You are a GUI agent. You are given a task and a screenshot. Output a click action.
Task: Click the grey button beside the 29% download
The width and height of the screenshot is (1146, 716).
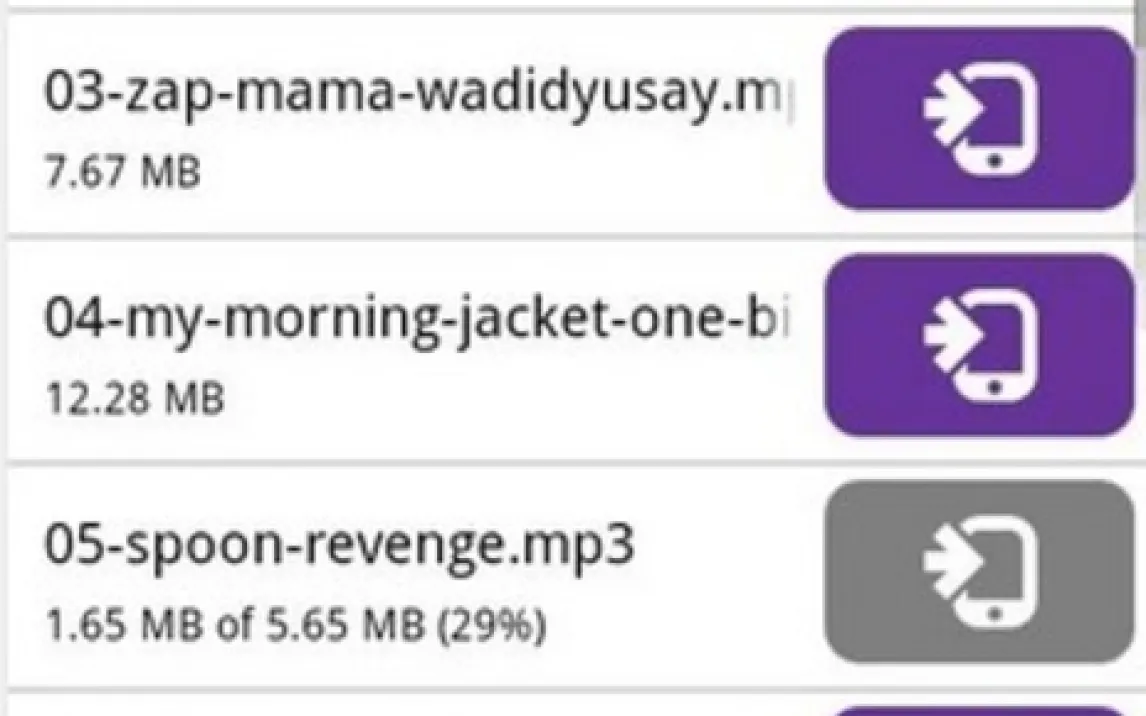[979, 572]
